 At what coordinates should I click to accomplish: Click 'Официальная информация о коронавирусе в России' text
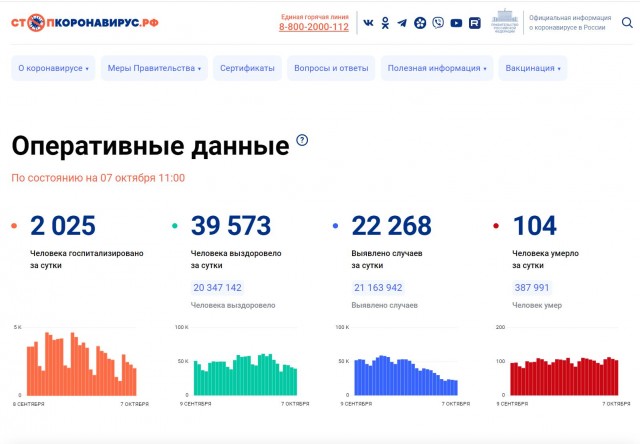click(570, 22)
